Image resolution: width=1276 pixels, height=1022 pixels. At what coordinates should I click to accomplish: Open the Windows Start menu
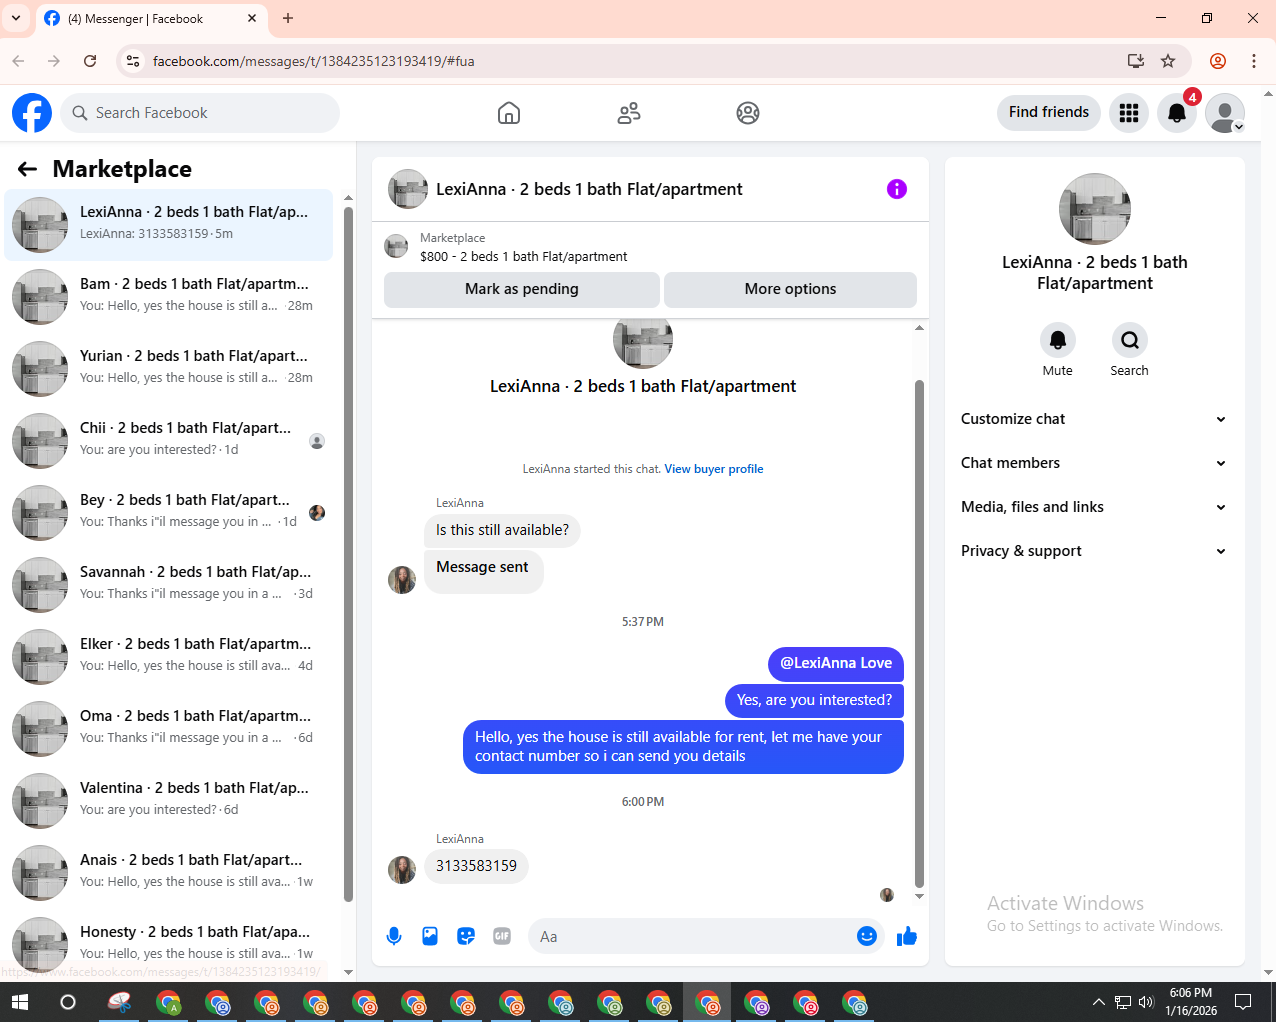tap(20, 1002)
